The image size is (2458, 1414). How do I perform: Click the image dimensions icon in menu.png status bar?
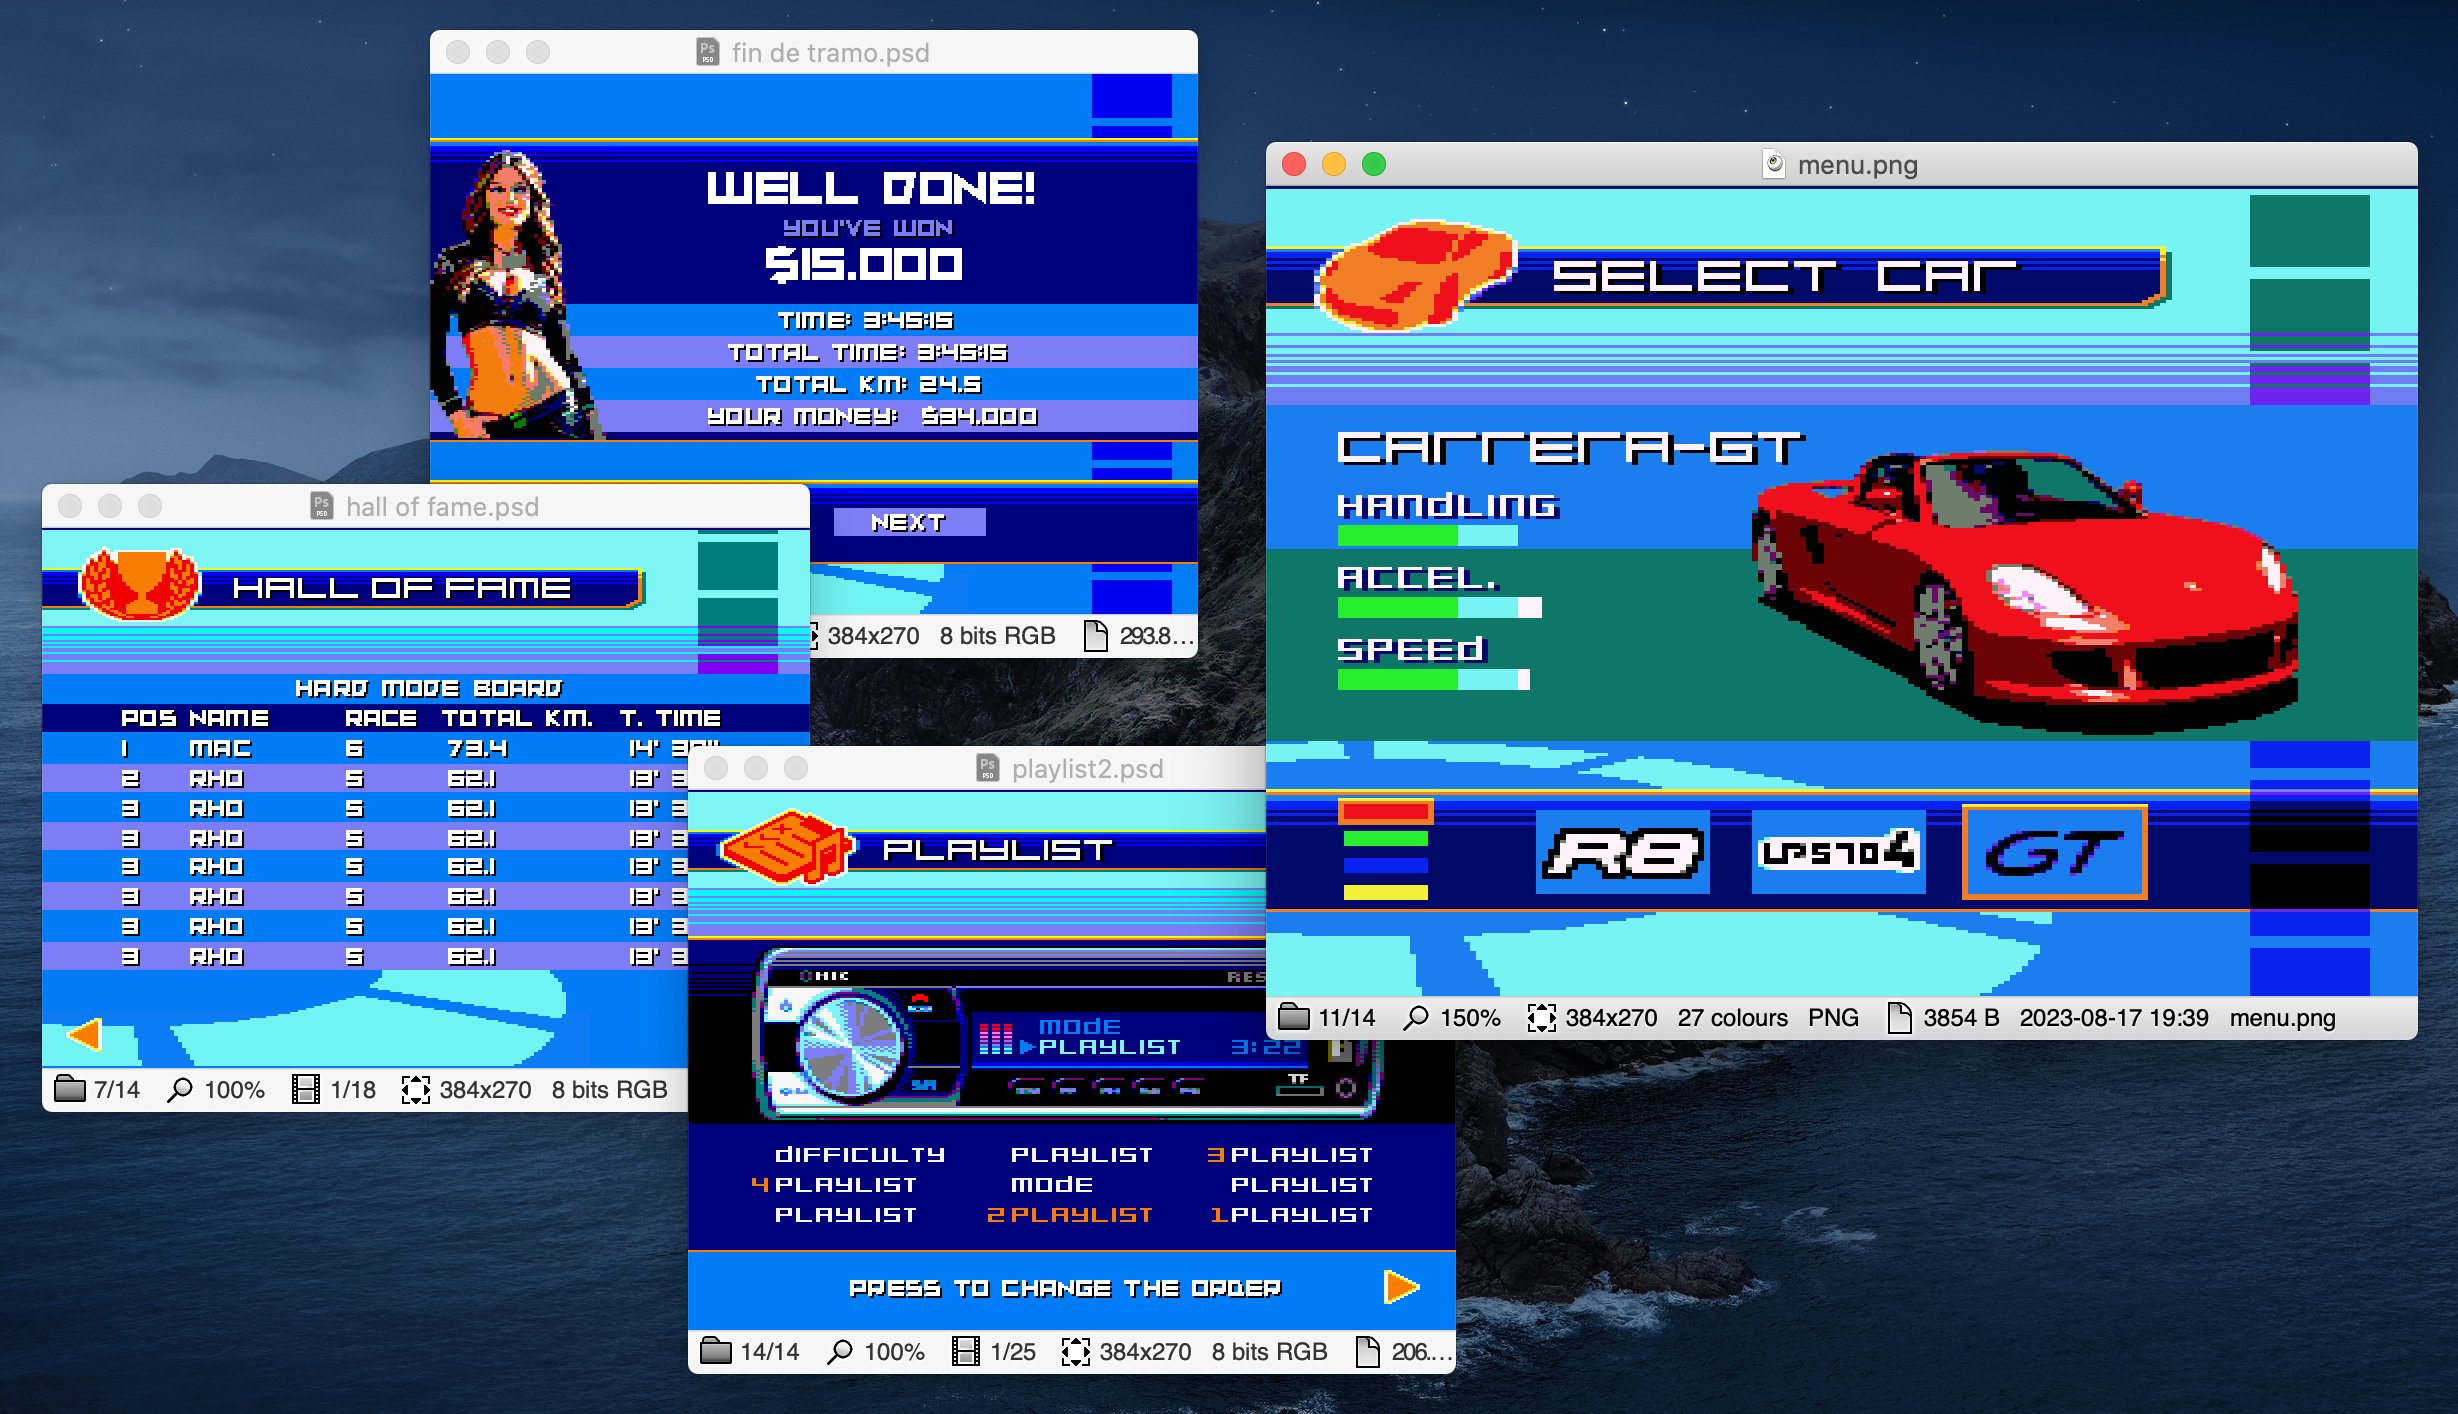[1541, 1017]
